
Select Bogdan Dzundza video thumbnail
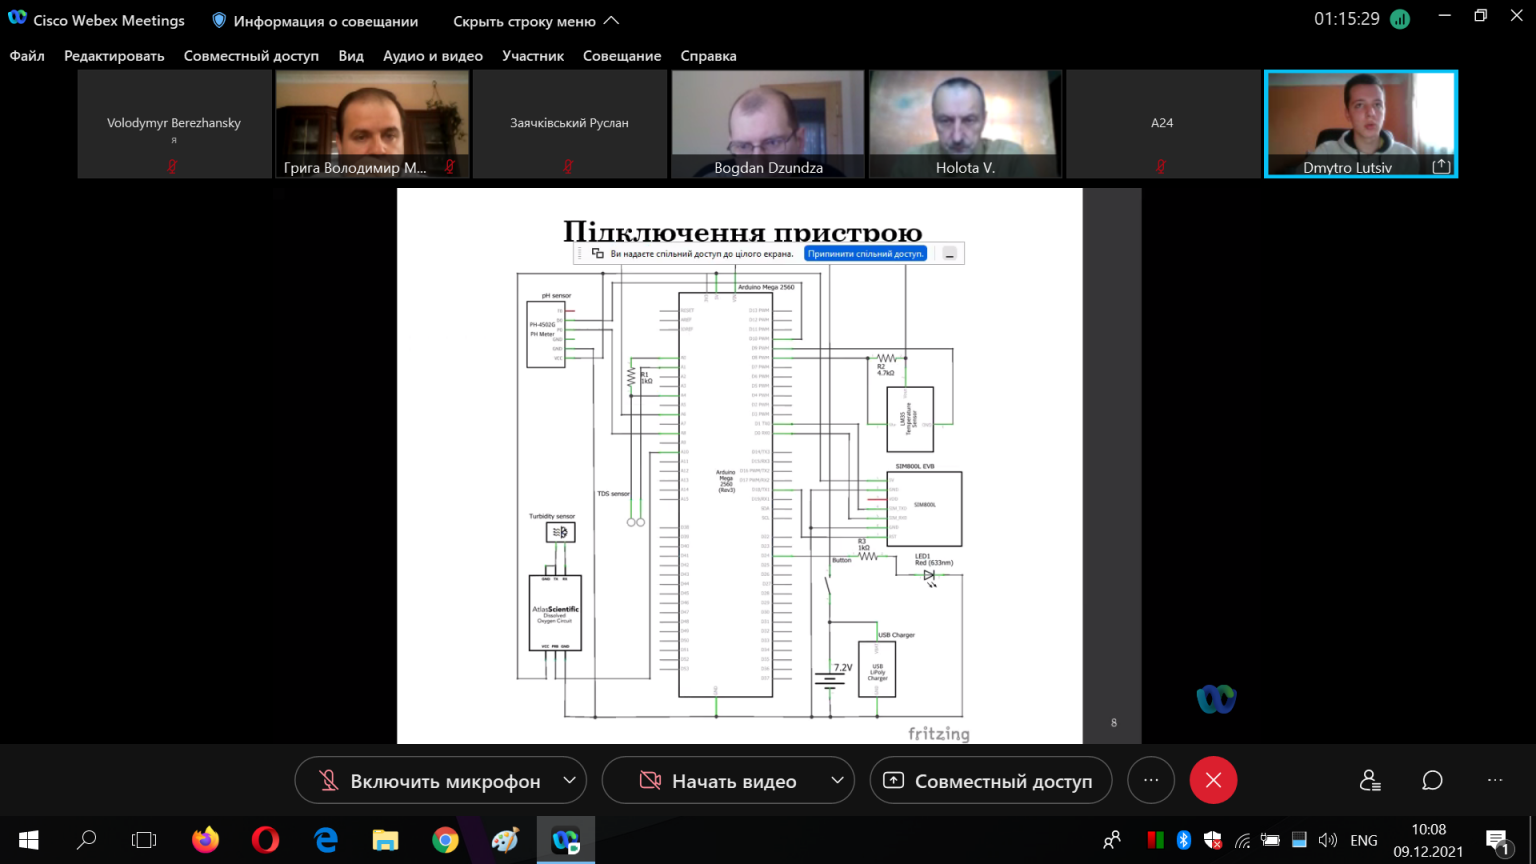[x=768, y=124]
